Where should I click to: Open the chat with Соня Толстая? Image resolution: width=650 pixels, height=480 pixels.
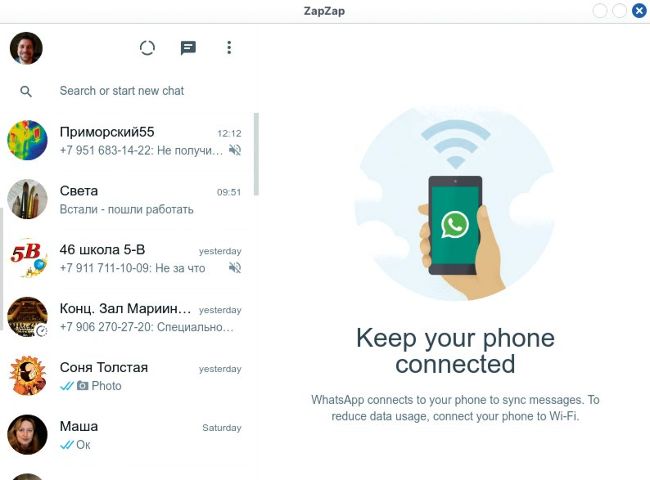click(126, 376)
